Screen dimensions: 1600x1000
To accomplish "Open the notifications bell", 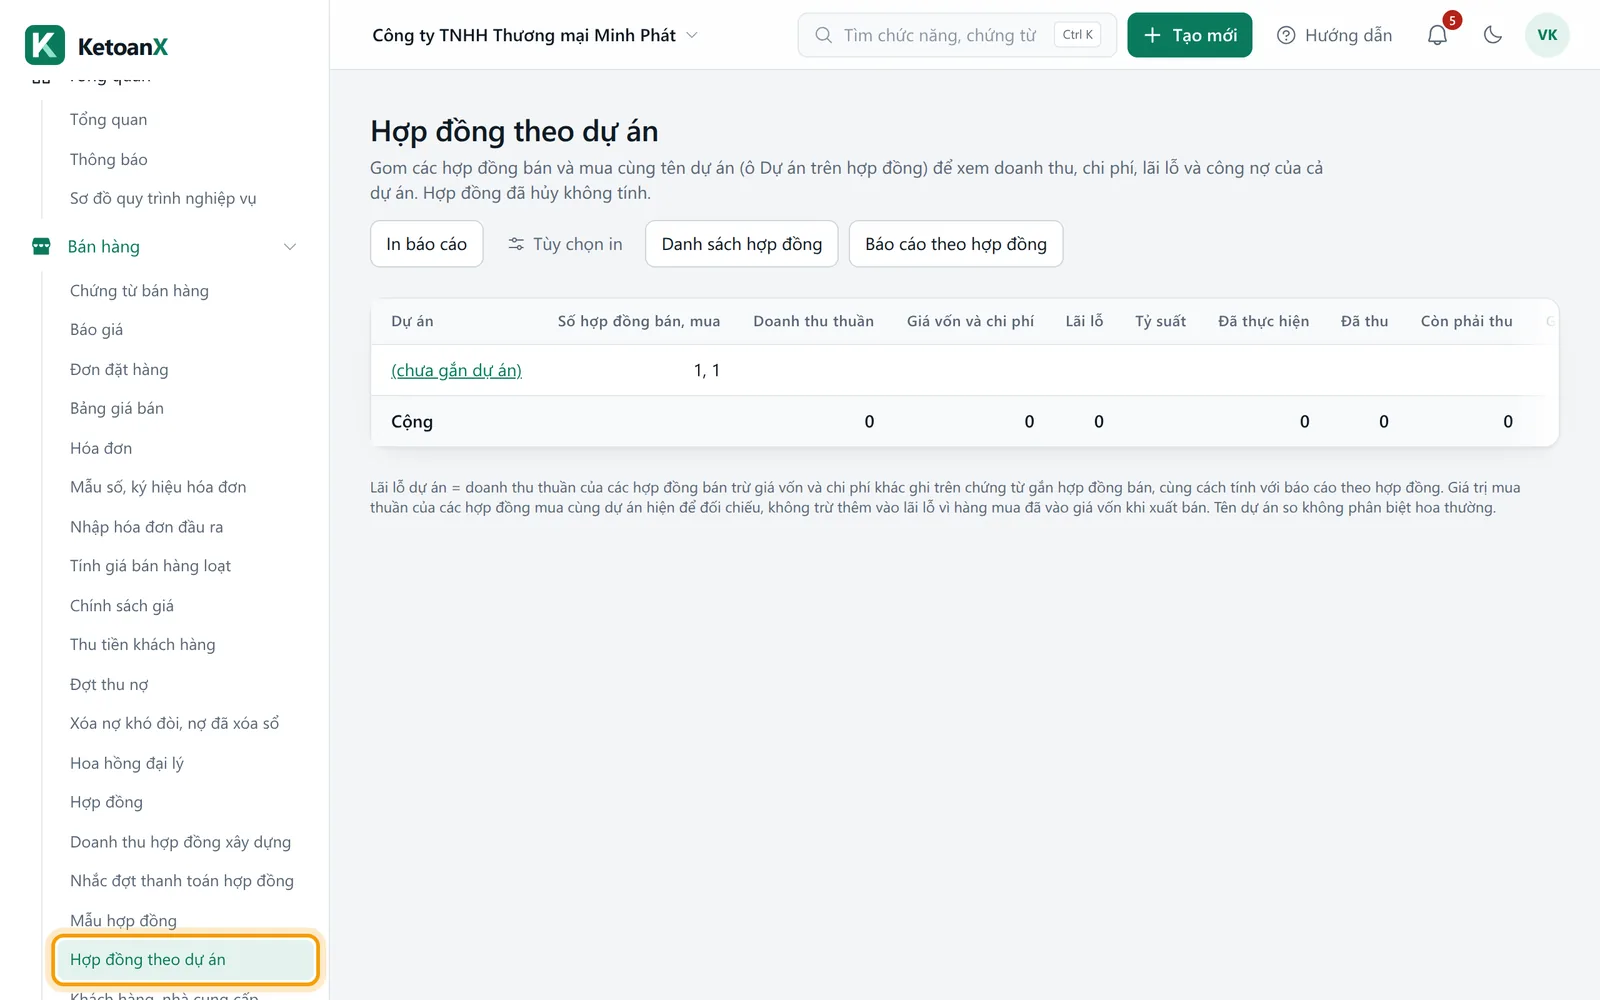I will (1437, 35).
